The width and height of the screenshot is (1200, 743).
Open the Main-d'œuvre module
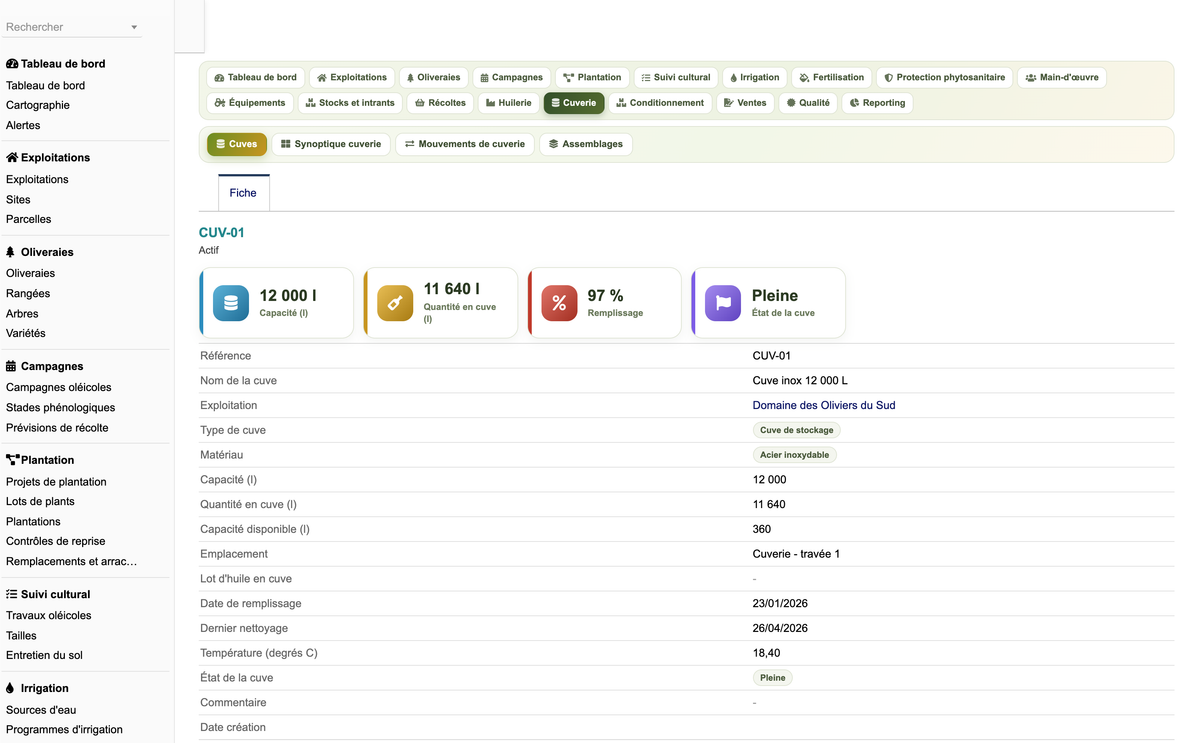[x=1062, y=77]
